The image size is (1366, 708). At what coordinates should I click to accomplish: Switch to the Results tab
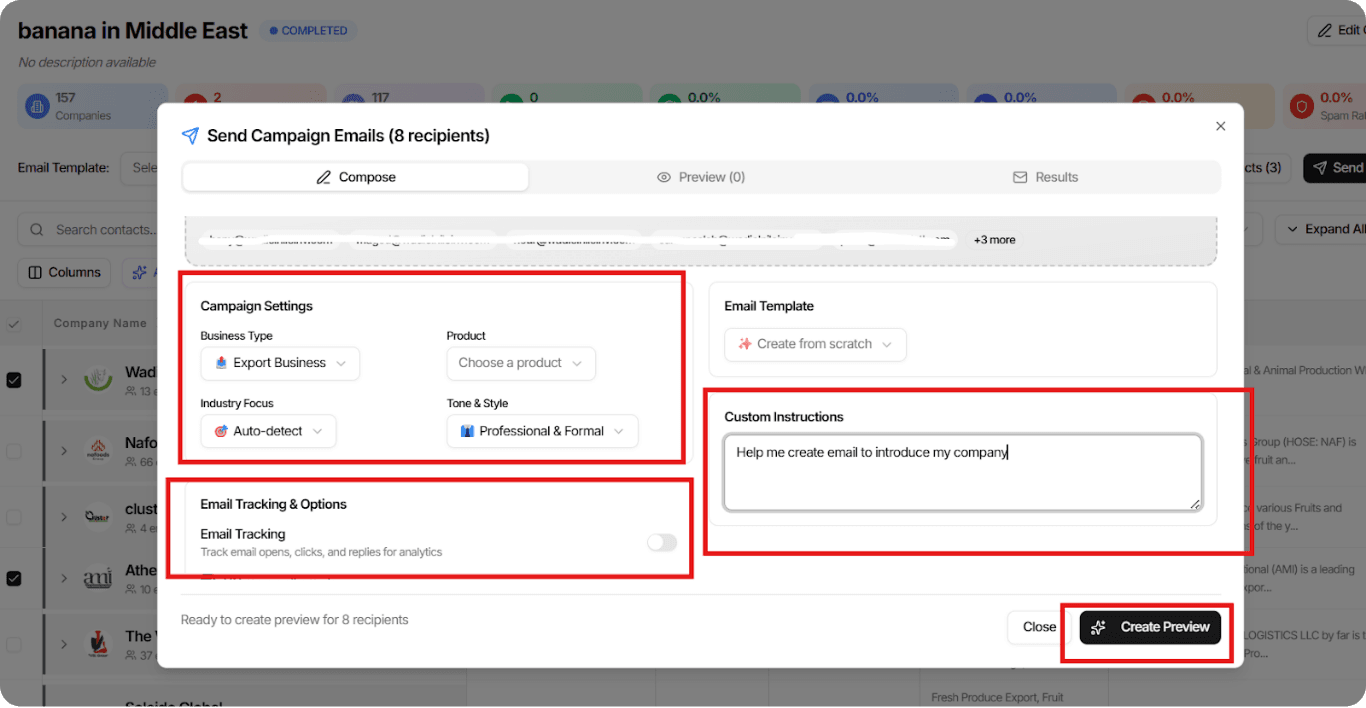click(x=1046, y=177)
